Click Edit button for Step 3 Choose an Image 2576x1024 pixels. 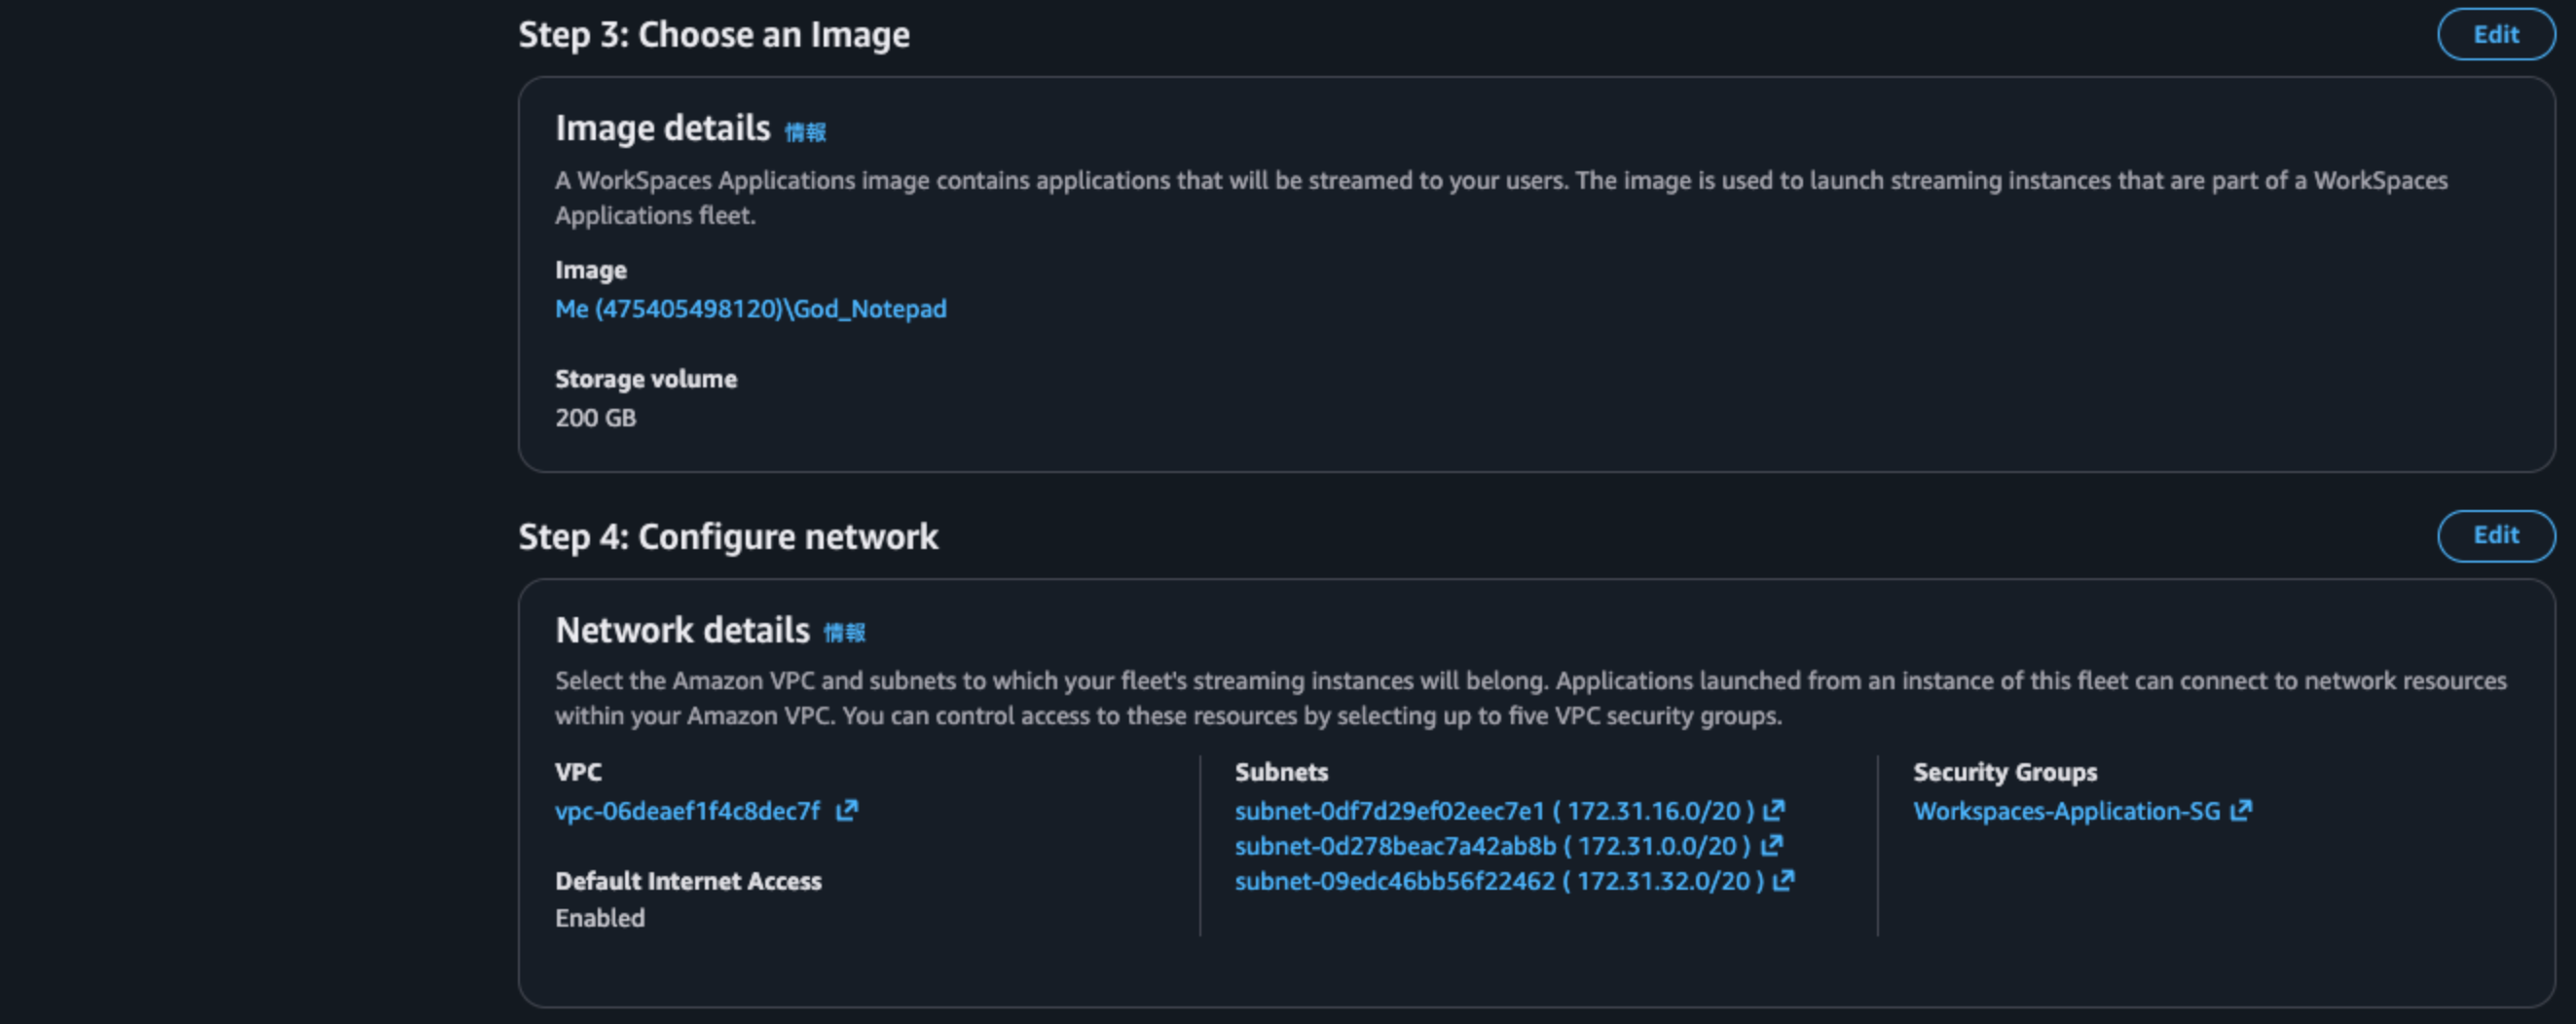pyautogui.click(x=2496, y=34)
